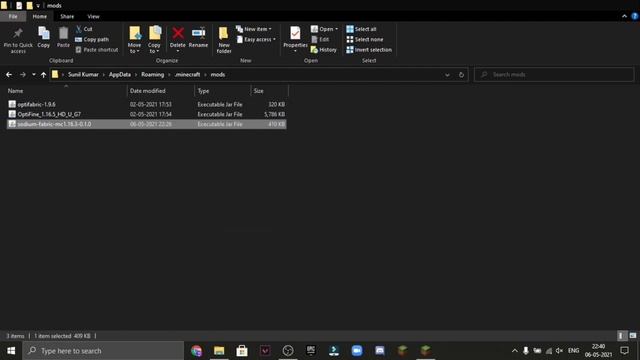Expand the Easy access dropdown

pos(256,40)
